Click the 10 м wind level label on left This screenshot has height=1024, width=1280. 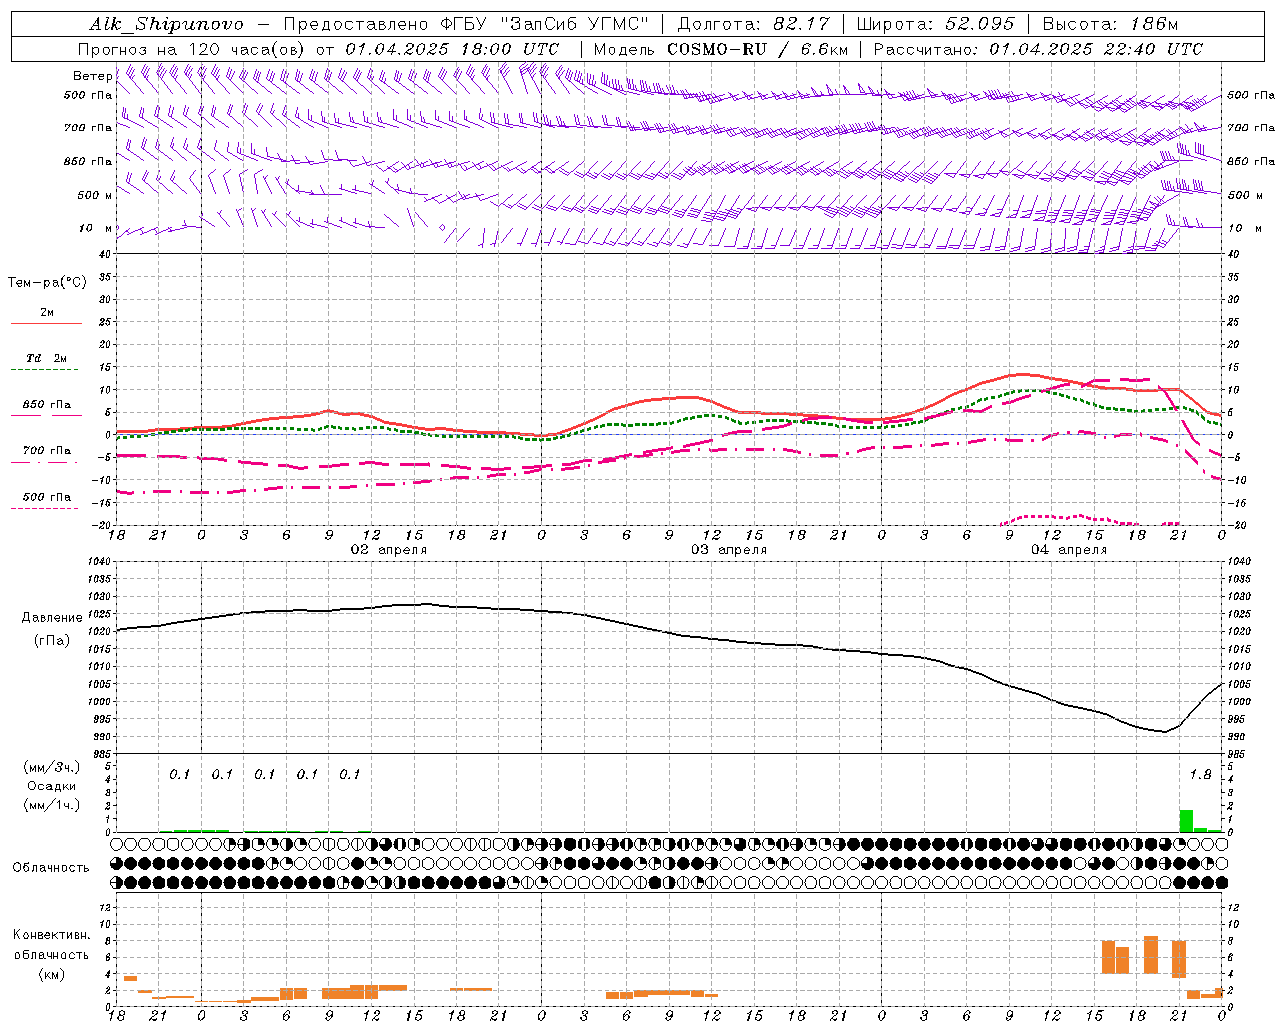(95, 228)
